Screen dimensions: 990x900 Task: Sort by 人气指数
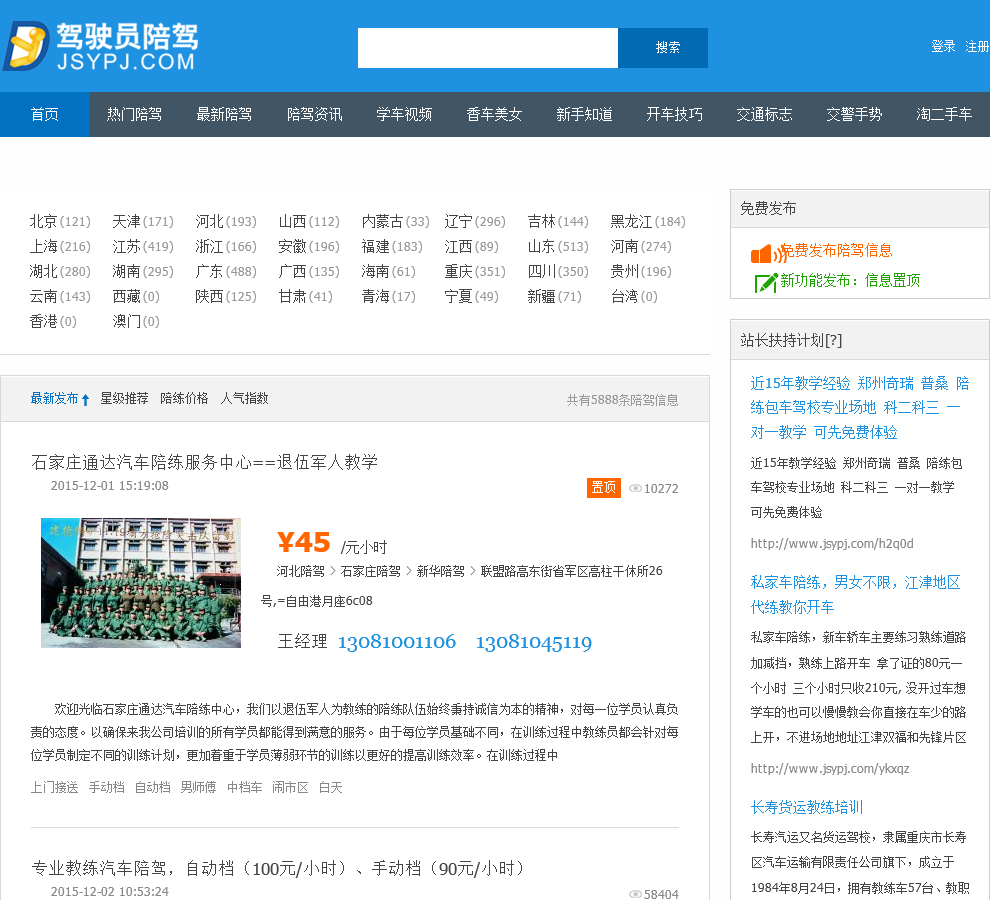point(244,399)
